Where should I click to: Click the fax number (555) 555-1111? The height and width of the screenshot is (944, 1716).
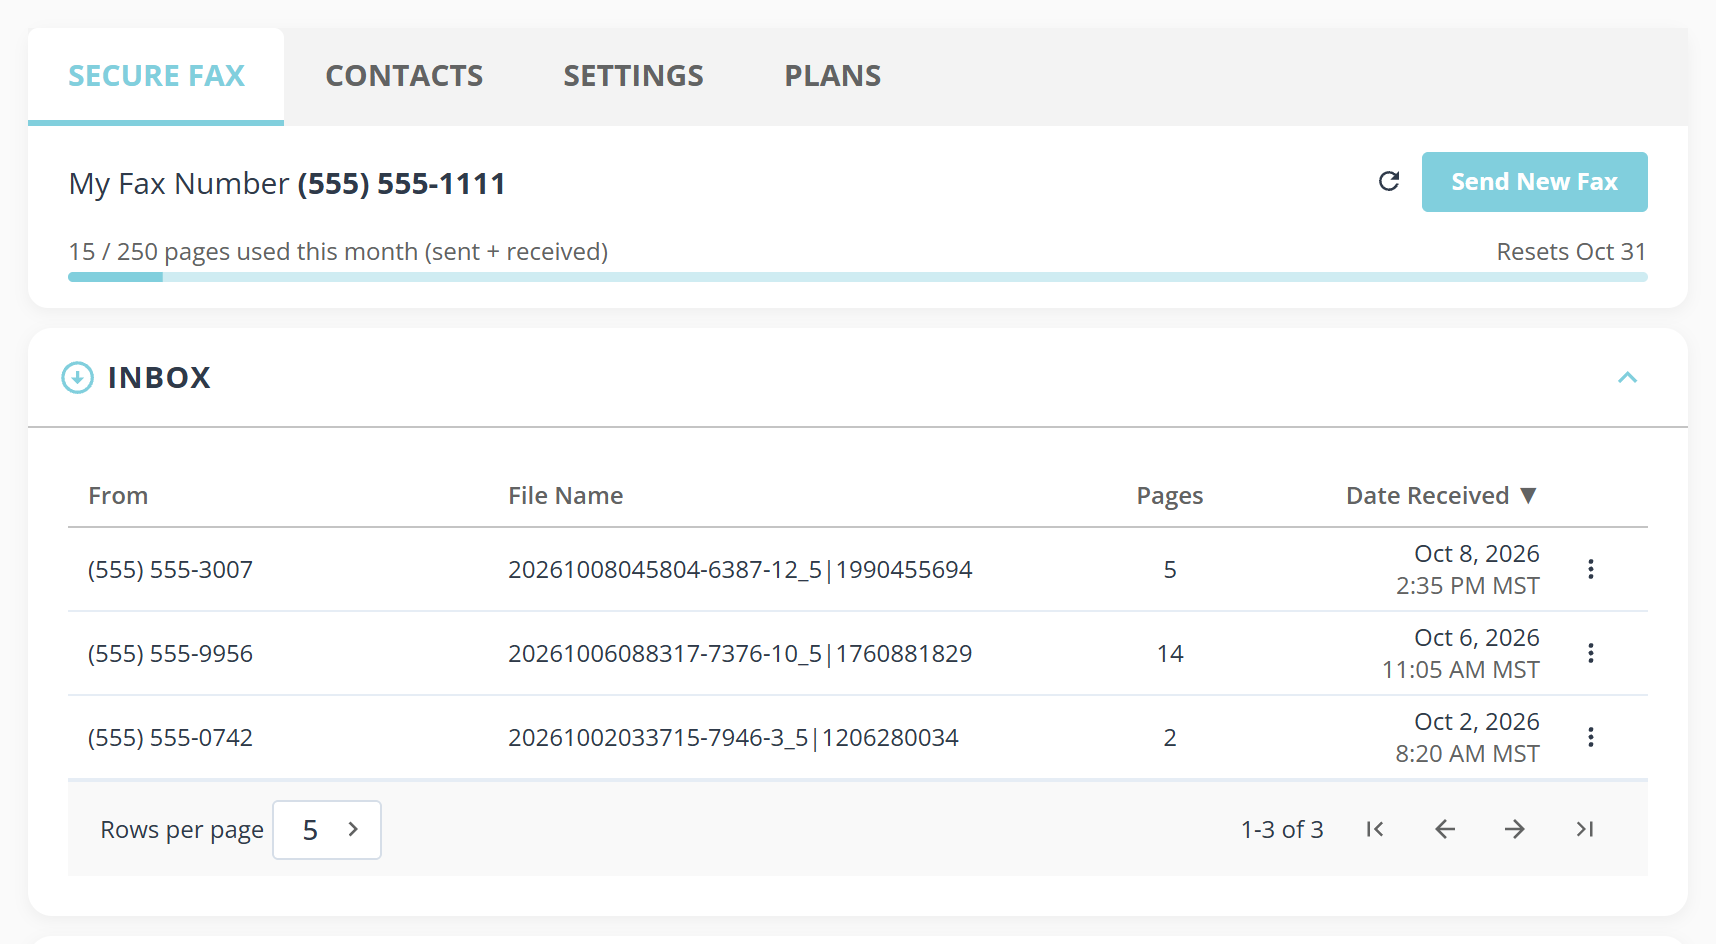click(401, 184)
